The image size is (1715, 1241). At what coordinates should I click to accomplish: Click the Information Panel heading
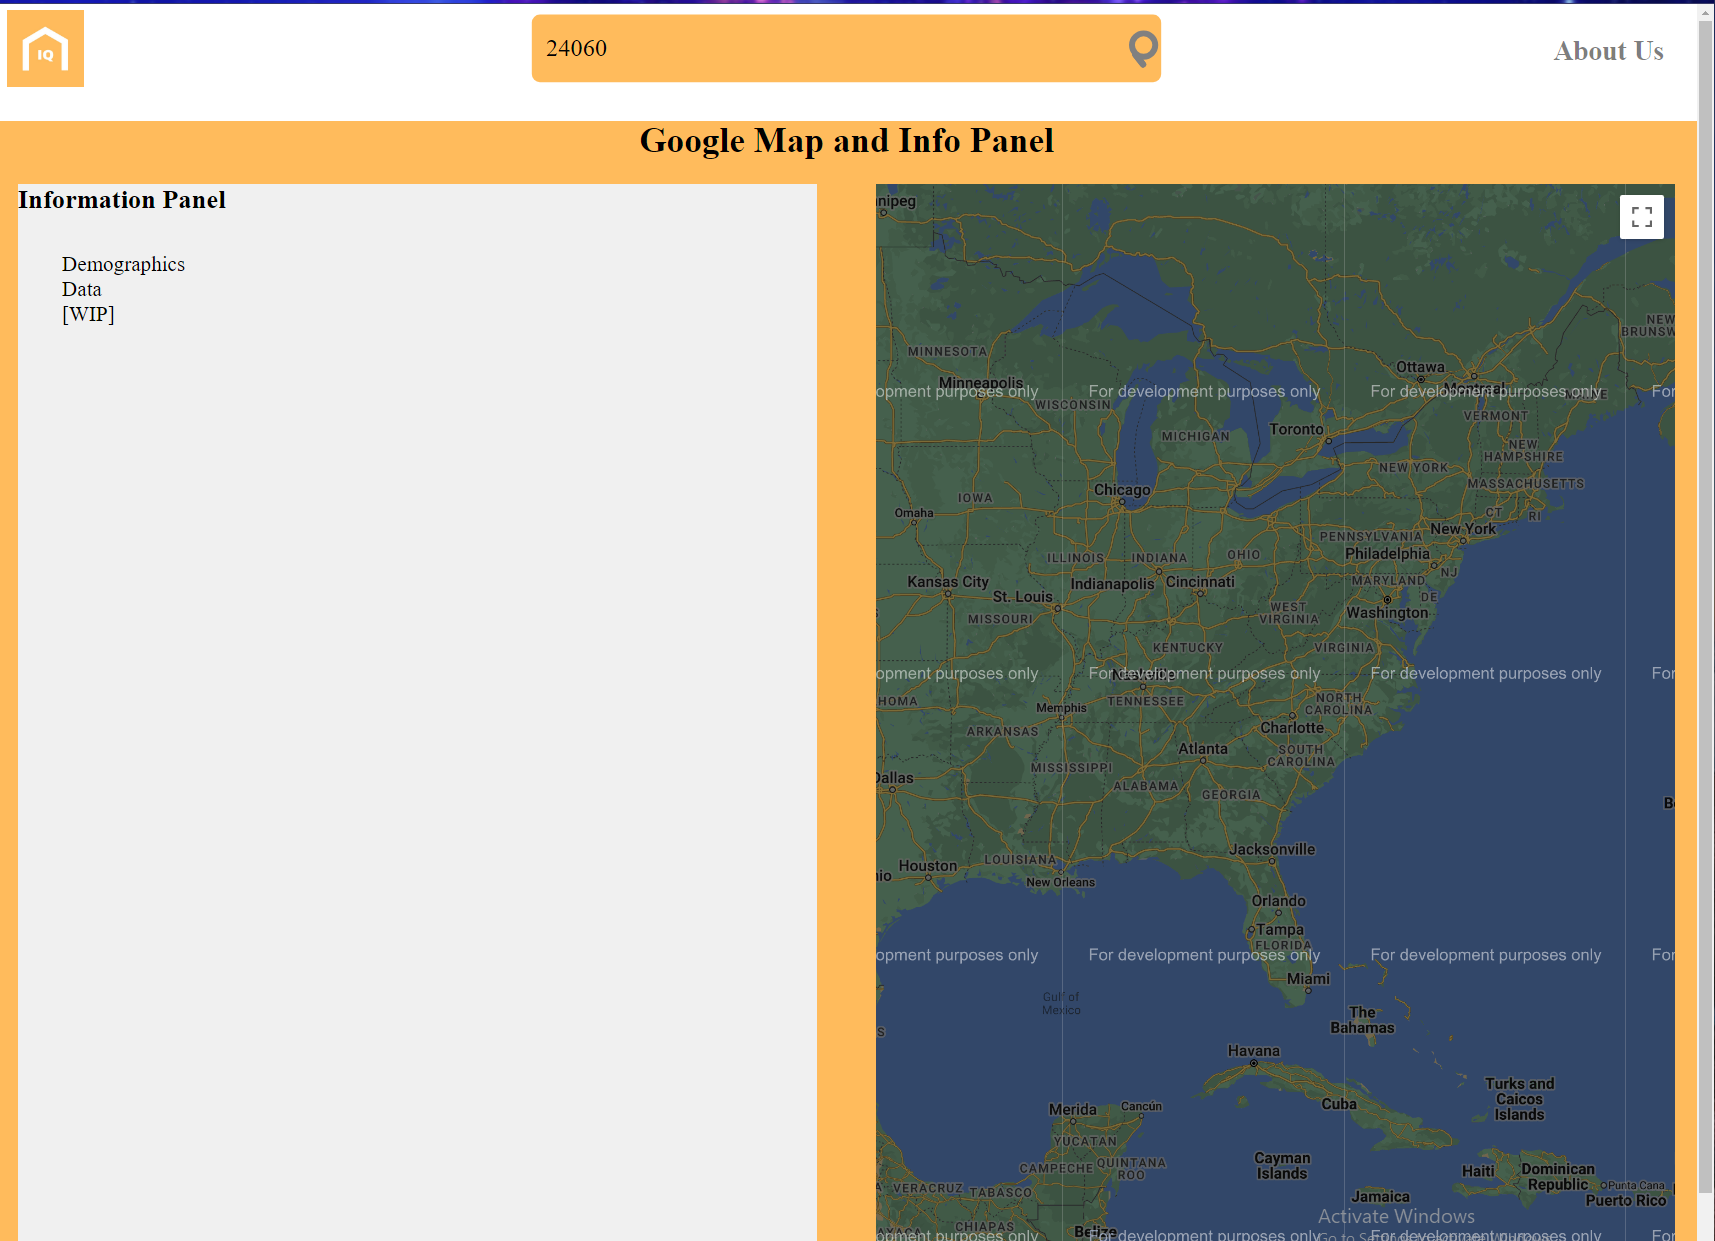(x=122, y=200)
